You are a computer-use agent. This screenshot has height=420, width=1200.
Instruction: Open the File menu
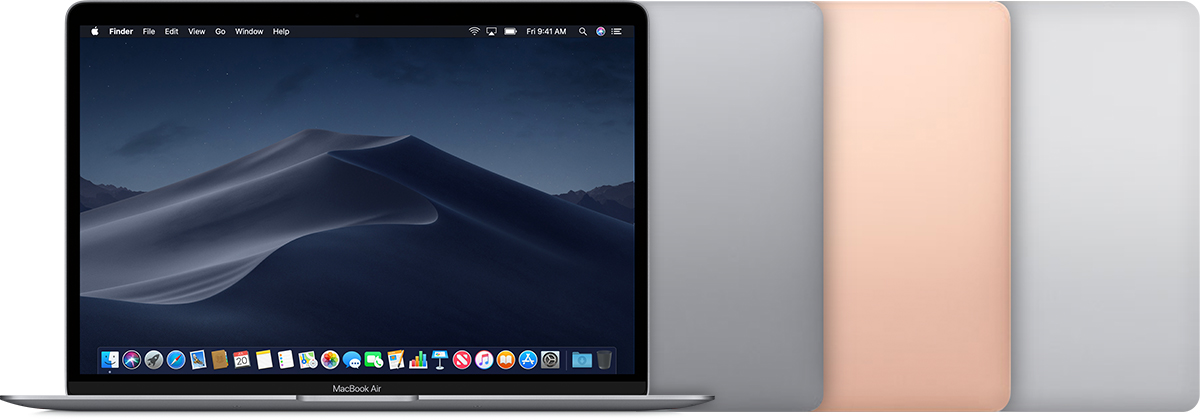click(x=148, y=31)
